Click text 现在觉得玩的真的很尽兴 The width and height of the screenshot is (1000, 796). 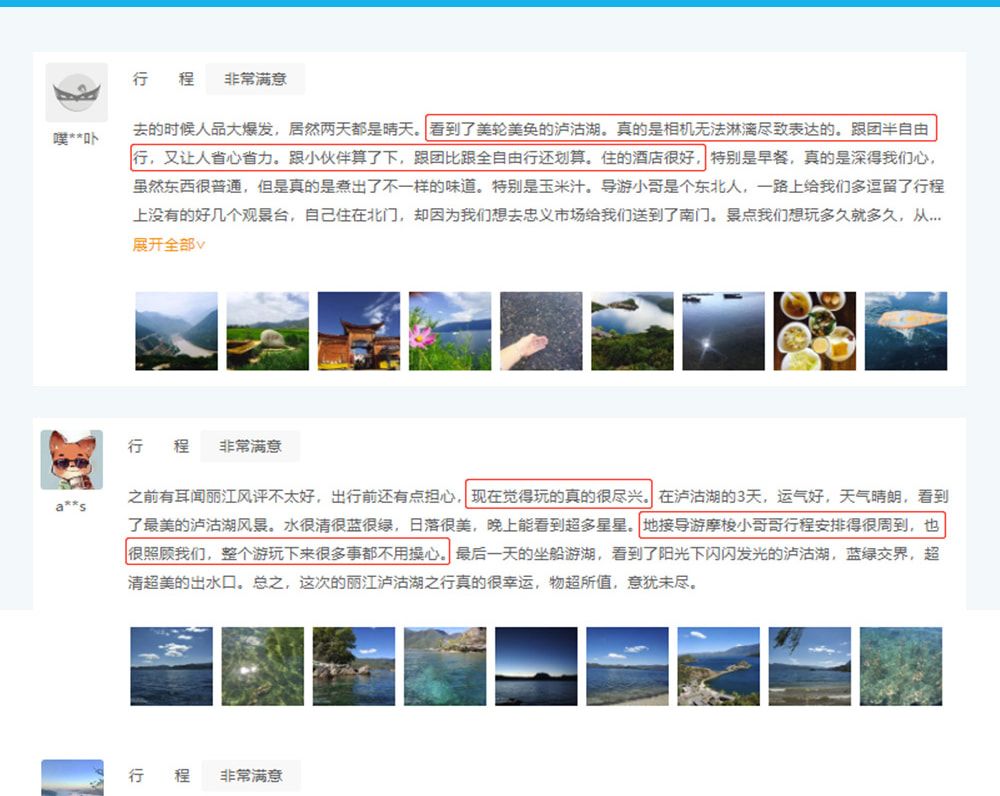(x=558, y=496)
